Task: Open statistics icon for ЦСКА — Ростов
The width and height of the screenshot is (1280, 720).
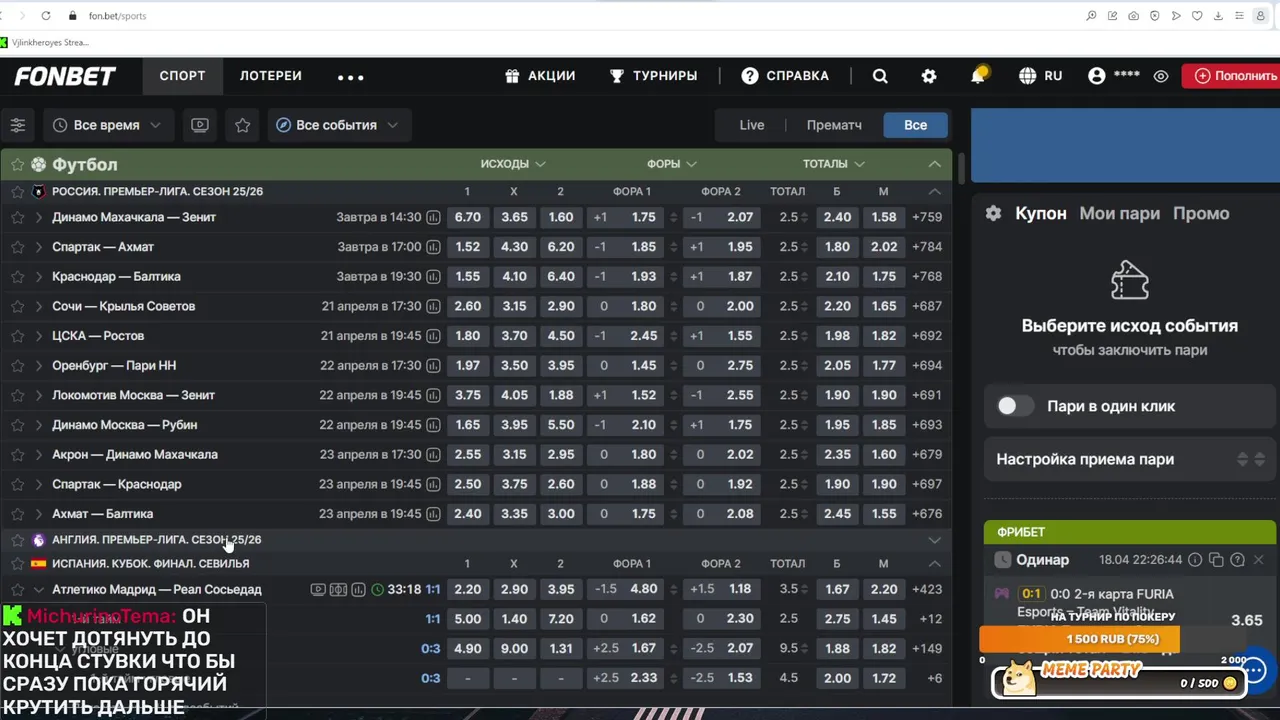Action: [x=433, y=336]
